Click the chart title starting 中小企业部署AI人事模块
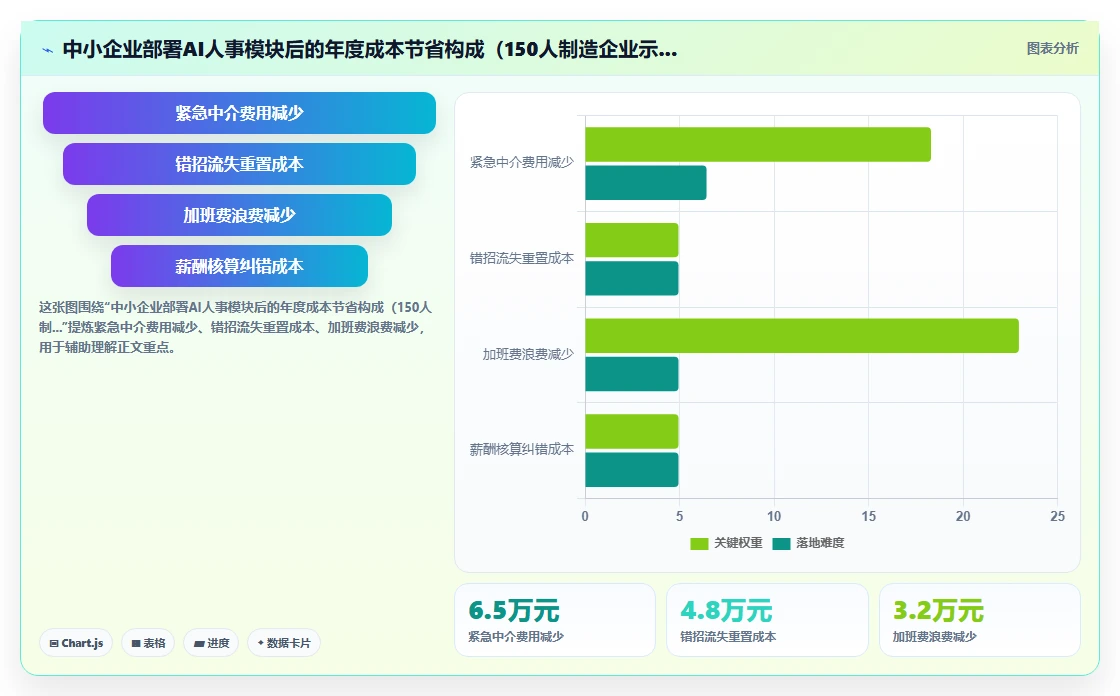 370,49
